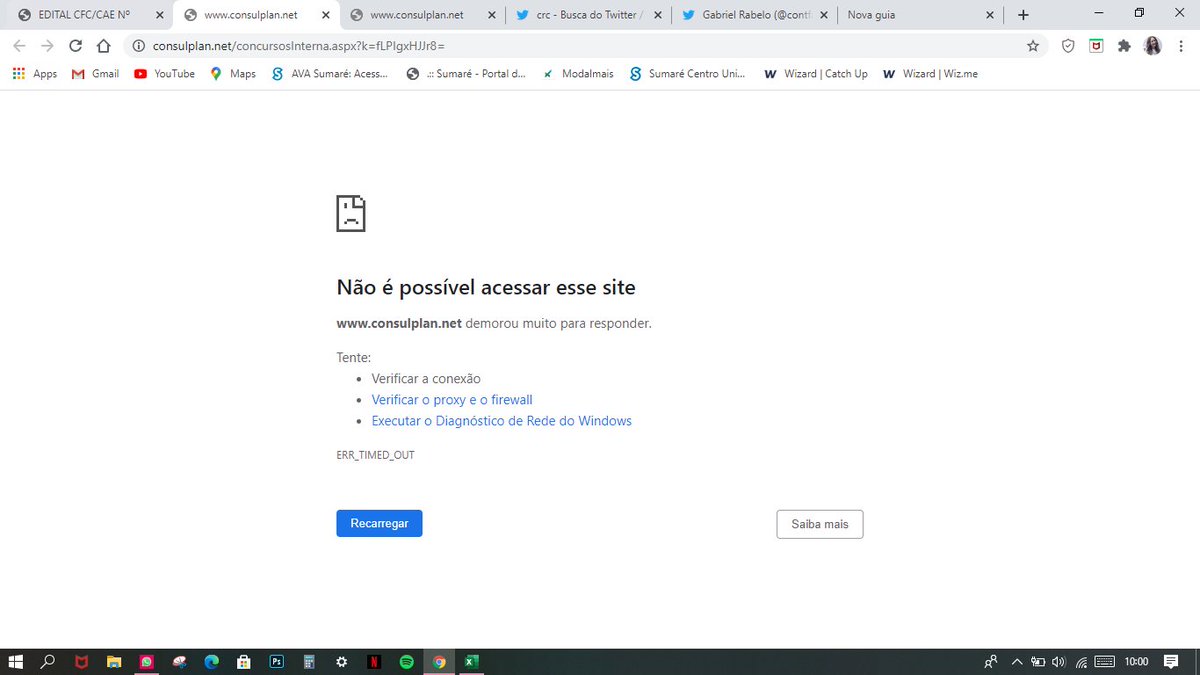Select the active first www.consulplan.net tab
Image resolution: width=1200 pixels, height=675 pixels.
258,15
